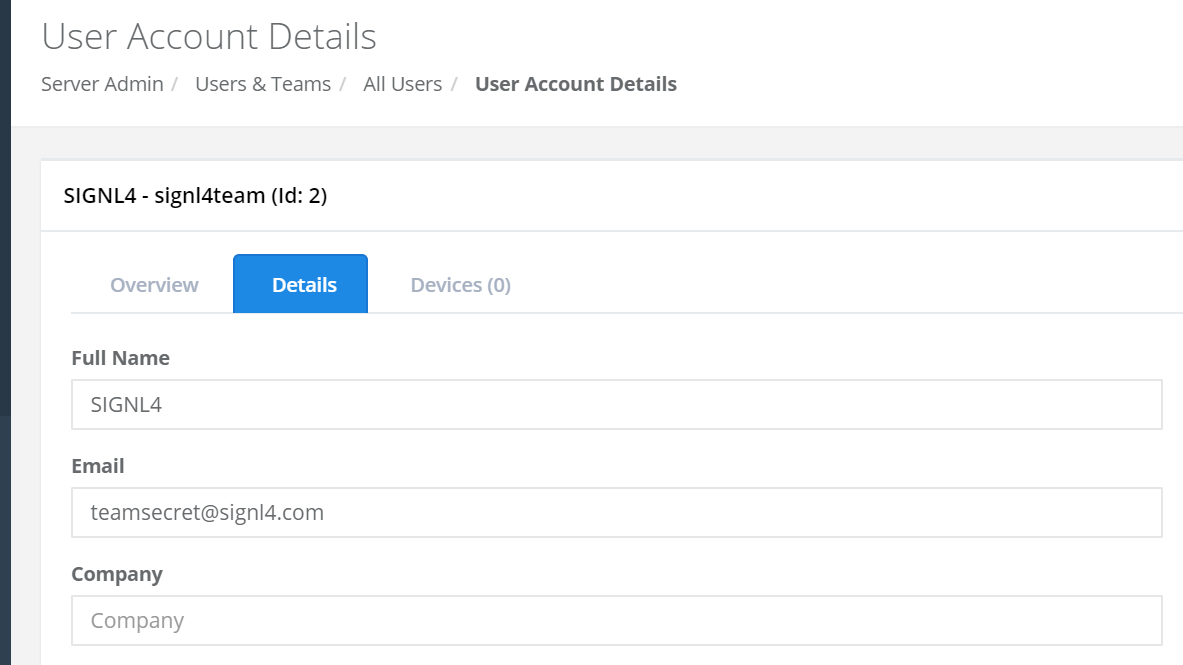
Task: Open Users & Teams breadcrumb link
Action: pos(263,84)
